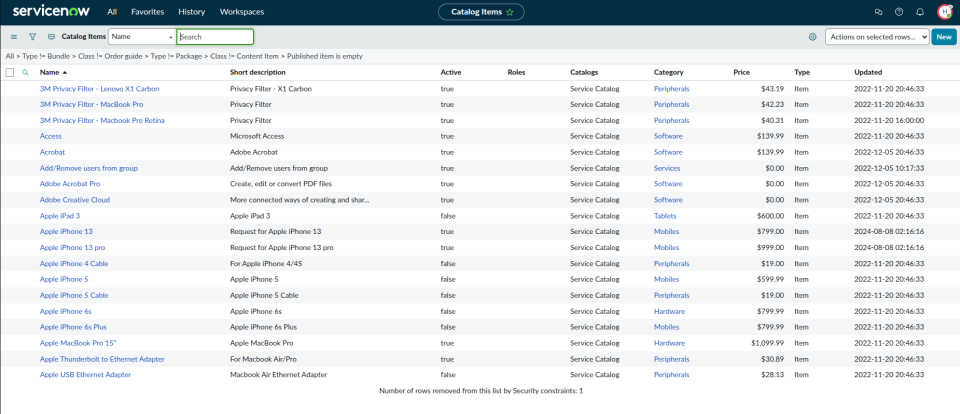Open the All menu

112,12
